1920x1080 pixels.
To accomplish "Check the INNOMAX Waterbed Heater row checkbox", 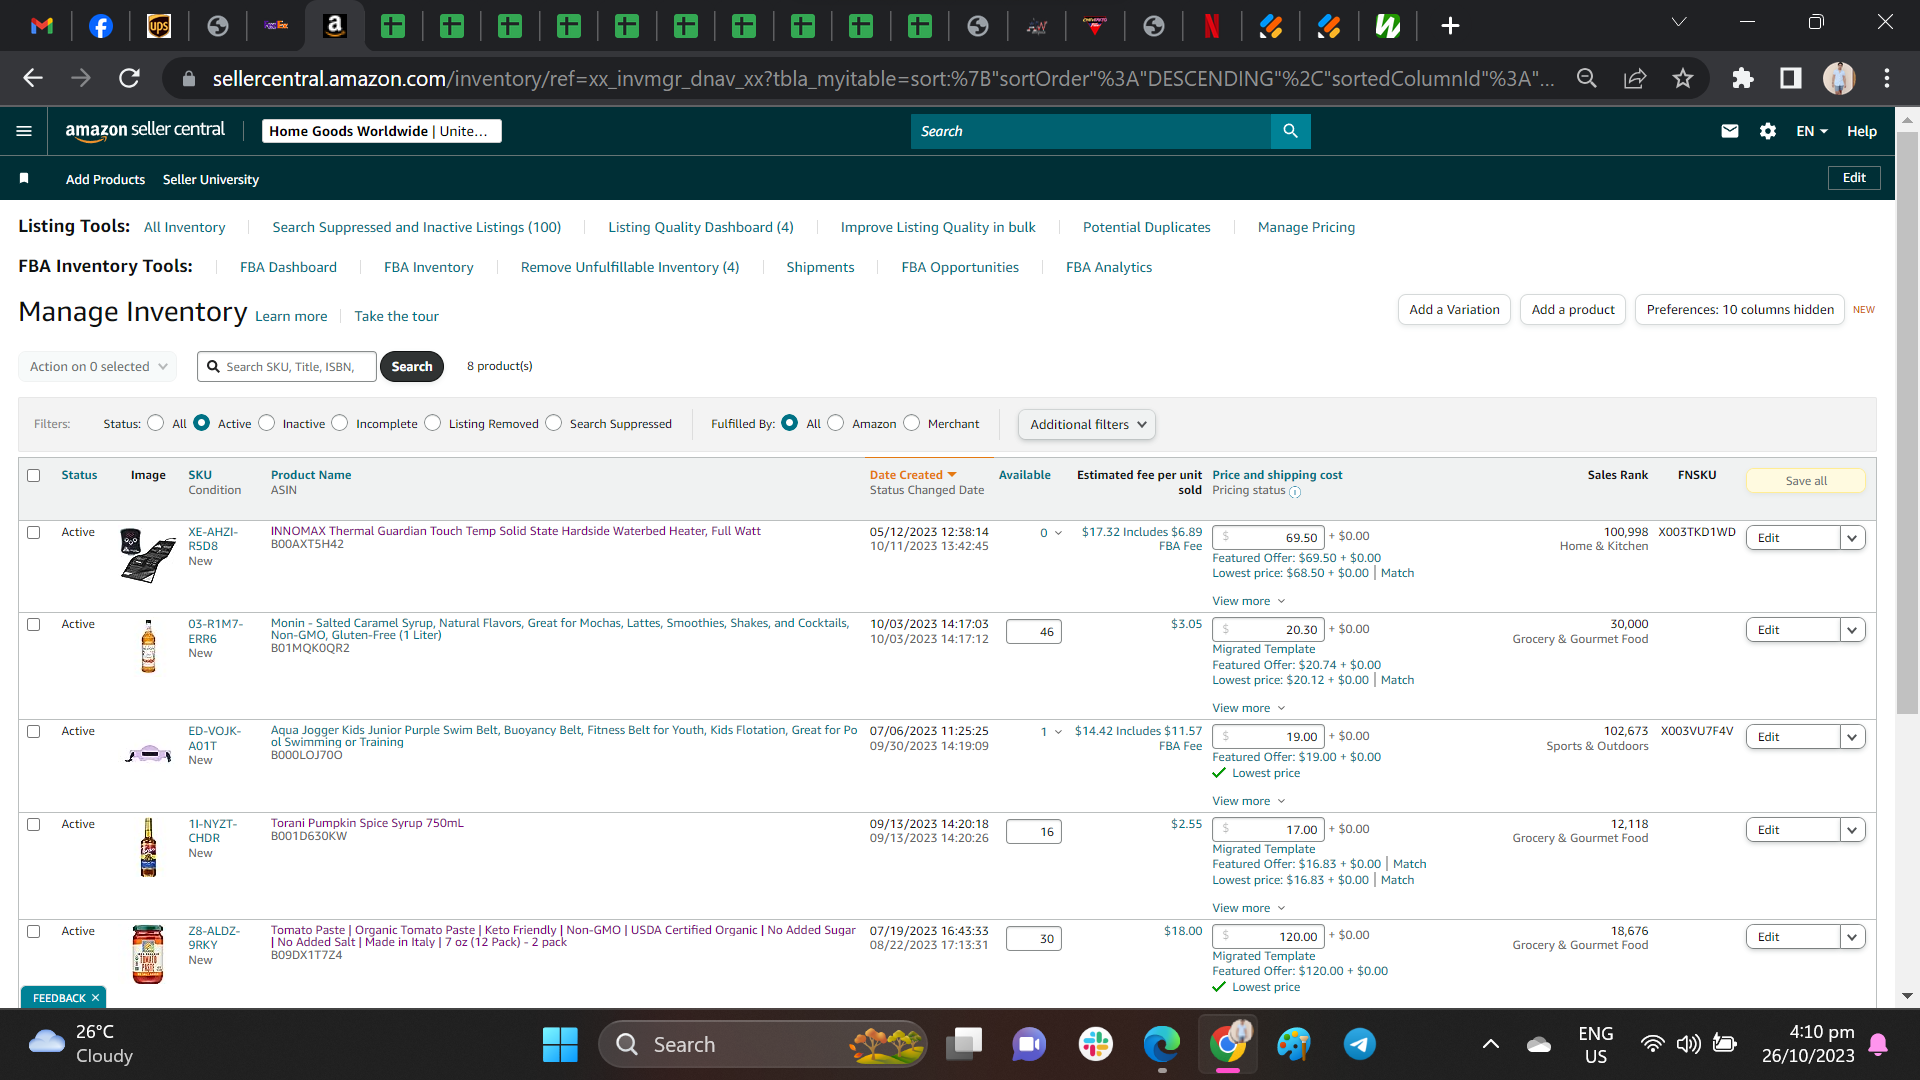I will point(34,533).
